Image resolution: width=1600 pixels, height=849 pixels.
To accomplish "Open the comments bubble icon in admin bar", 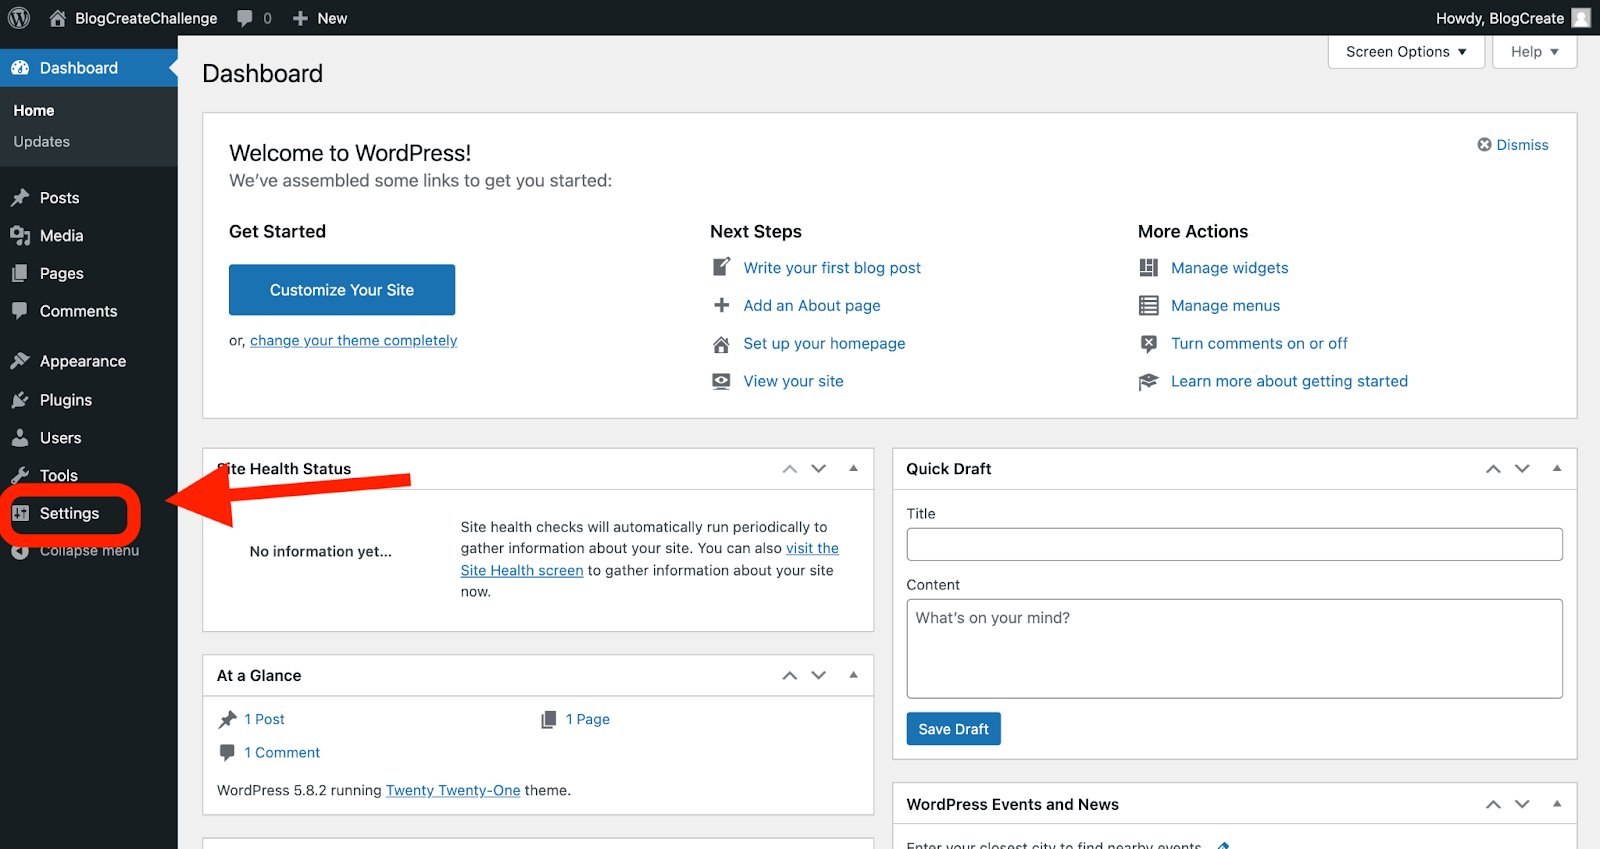I will (x=245, y=18).
